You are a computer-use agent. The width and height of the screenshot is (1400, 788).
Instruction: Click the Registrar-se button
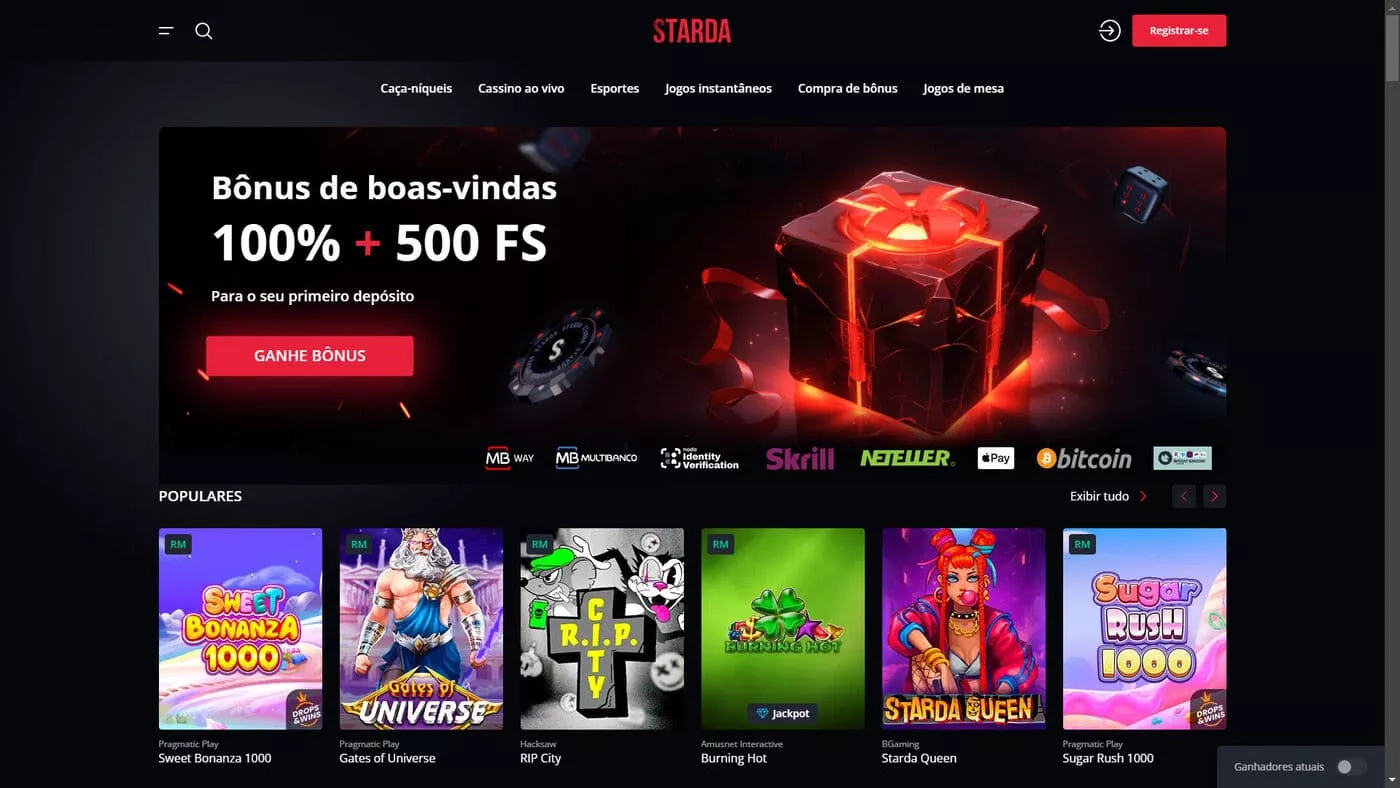pos(1179,31)
